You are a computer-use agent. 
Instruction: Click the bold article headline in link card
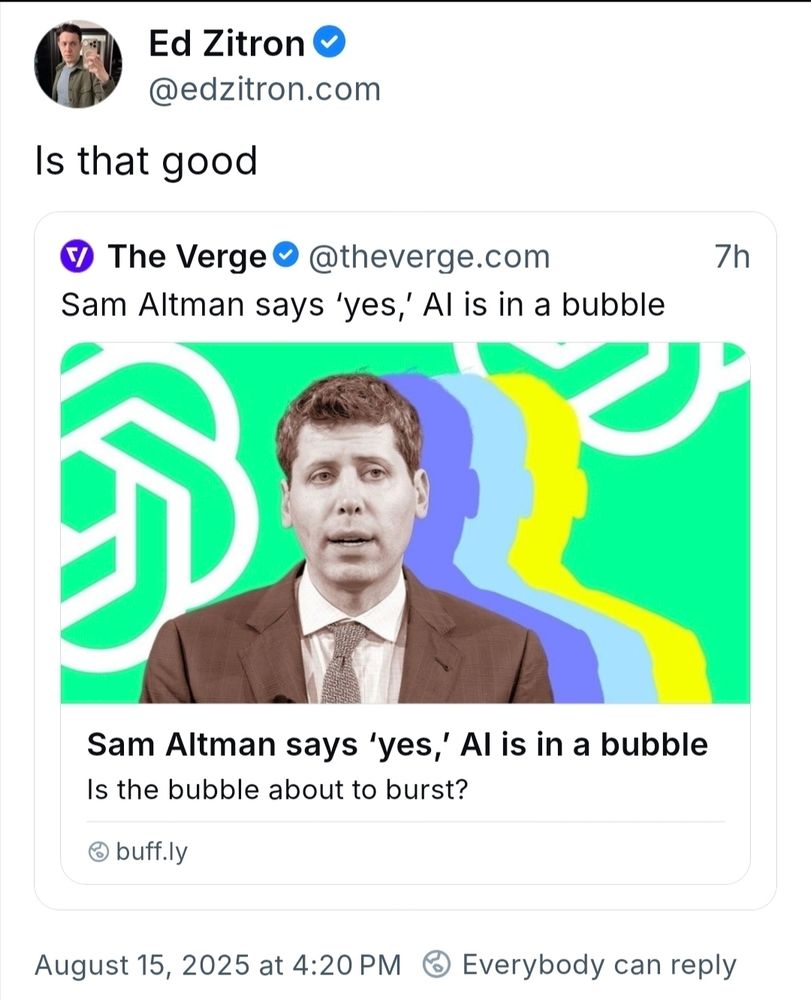point(397,744)
